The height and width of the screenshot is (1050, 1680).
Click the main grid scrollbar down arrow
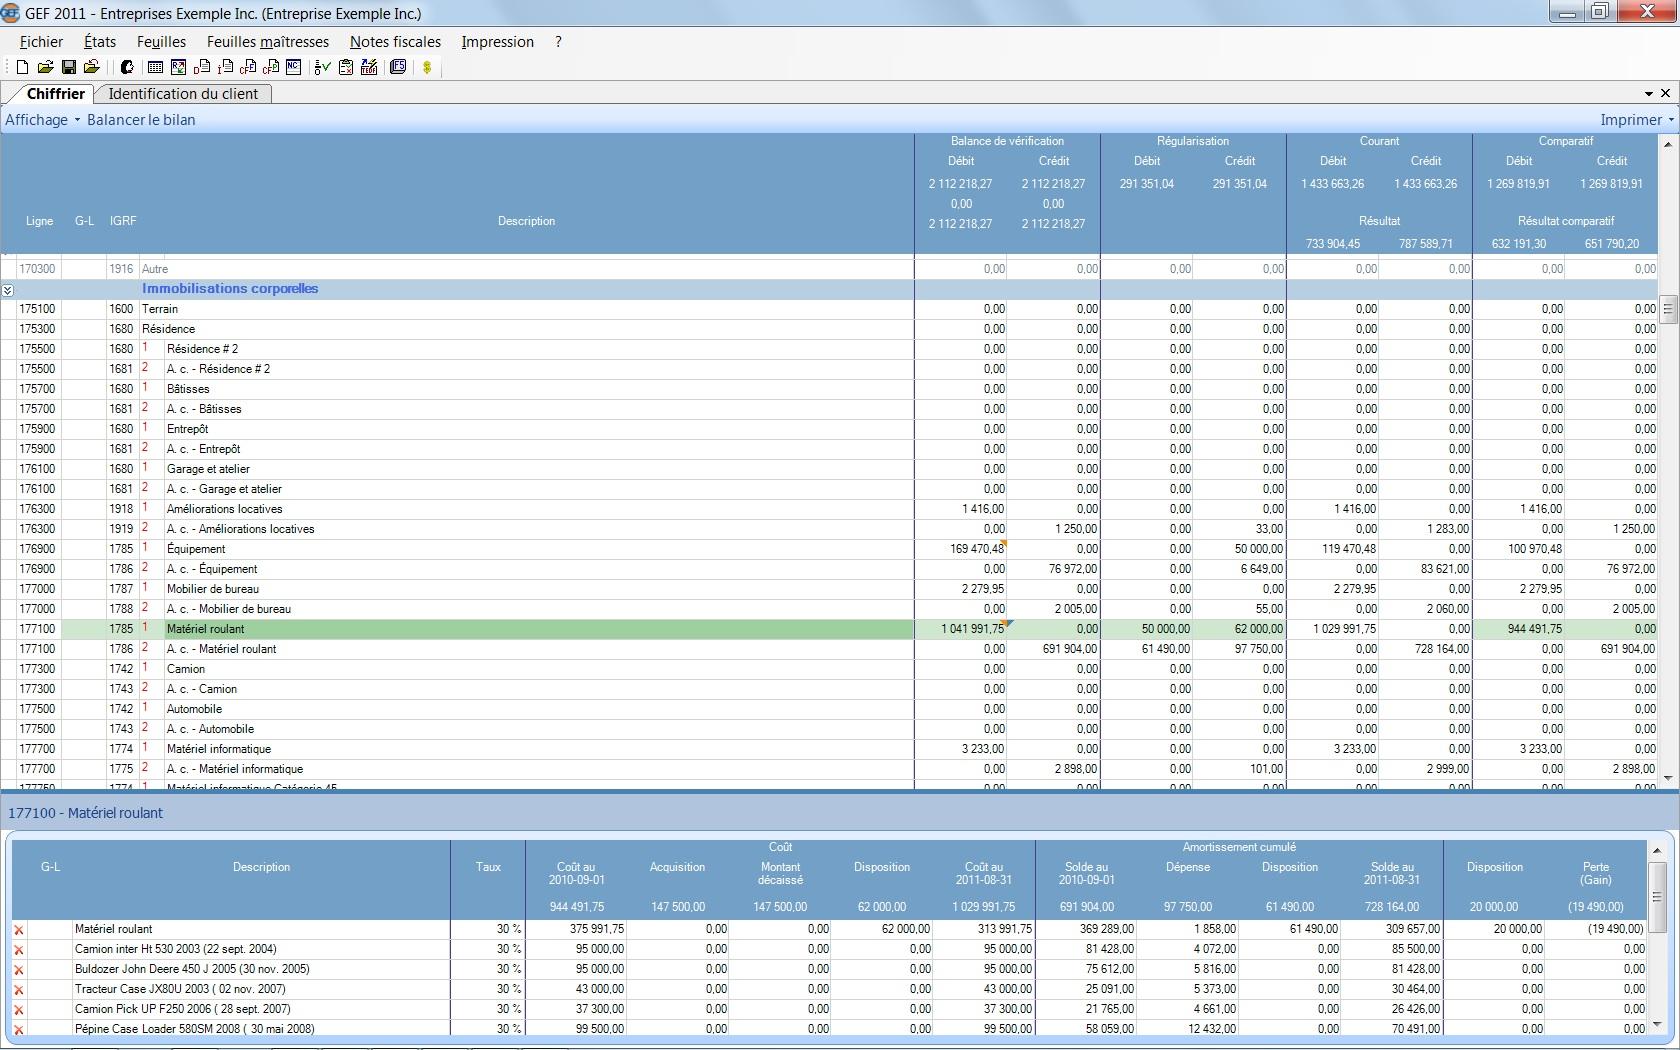click(1667, 778)
